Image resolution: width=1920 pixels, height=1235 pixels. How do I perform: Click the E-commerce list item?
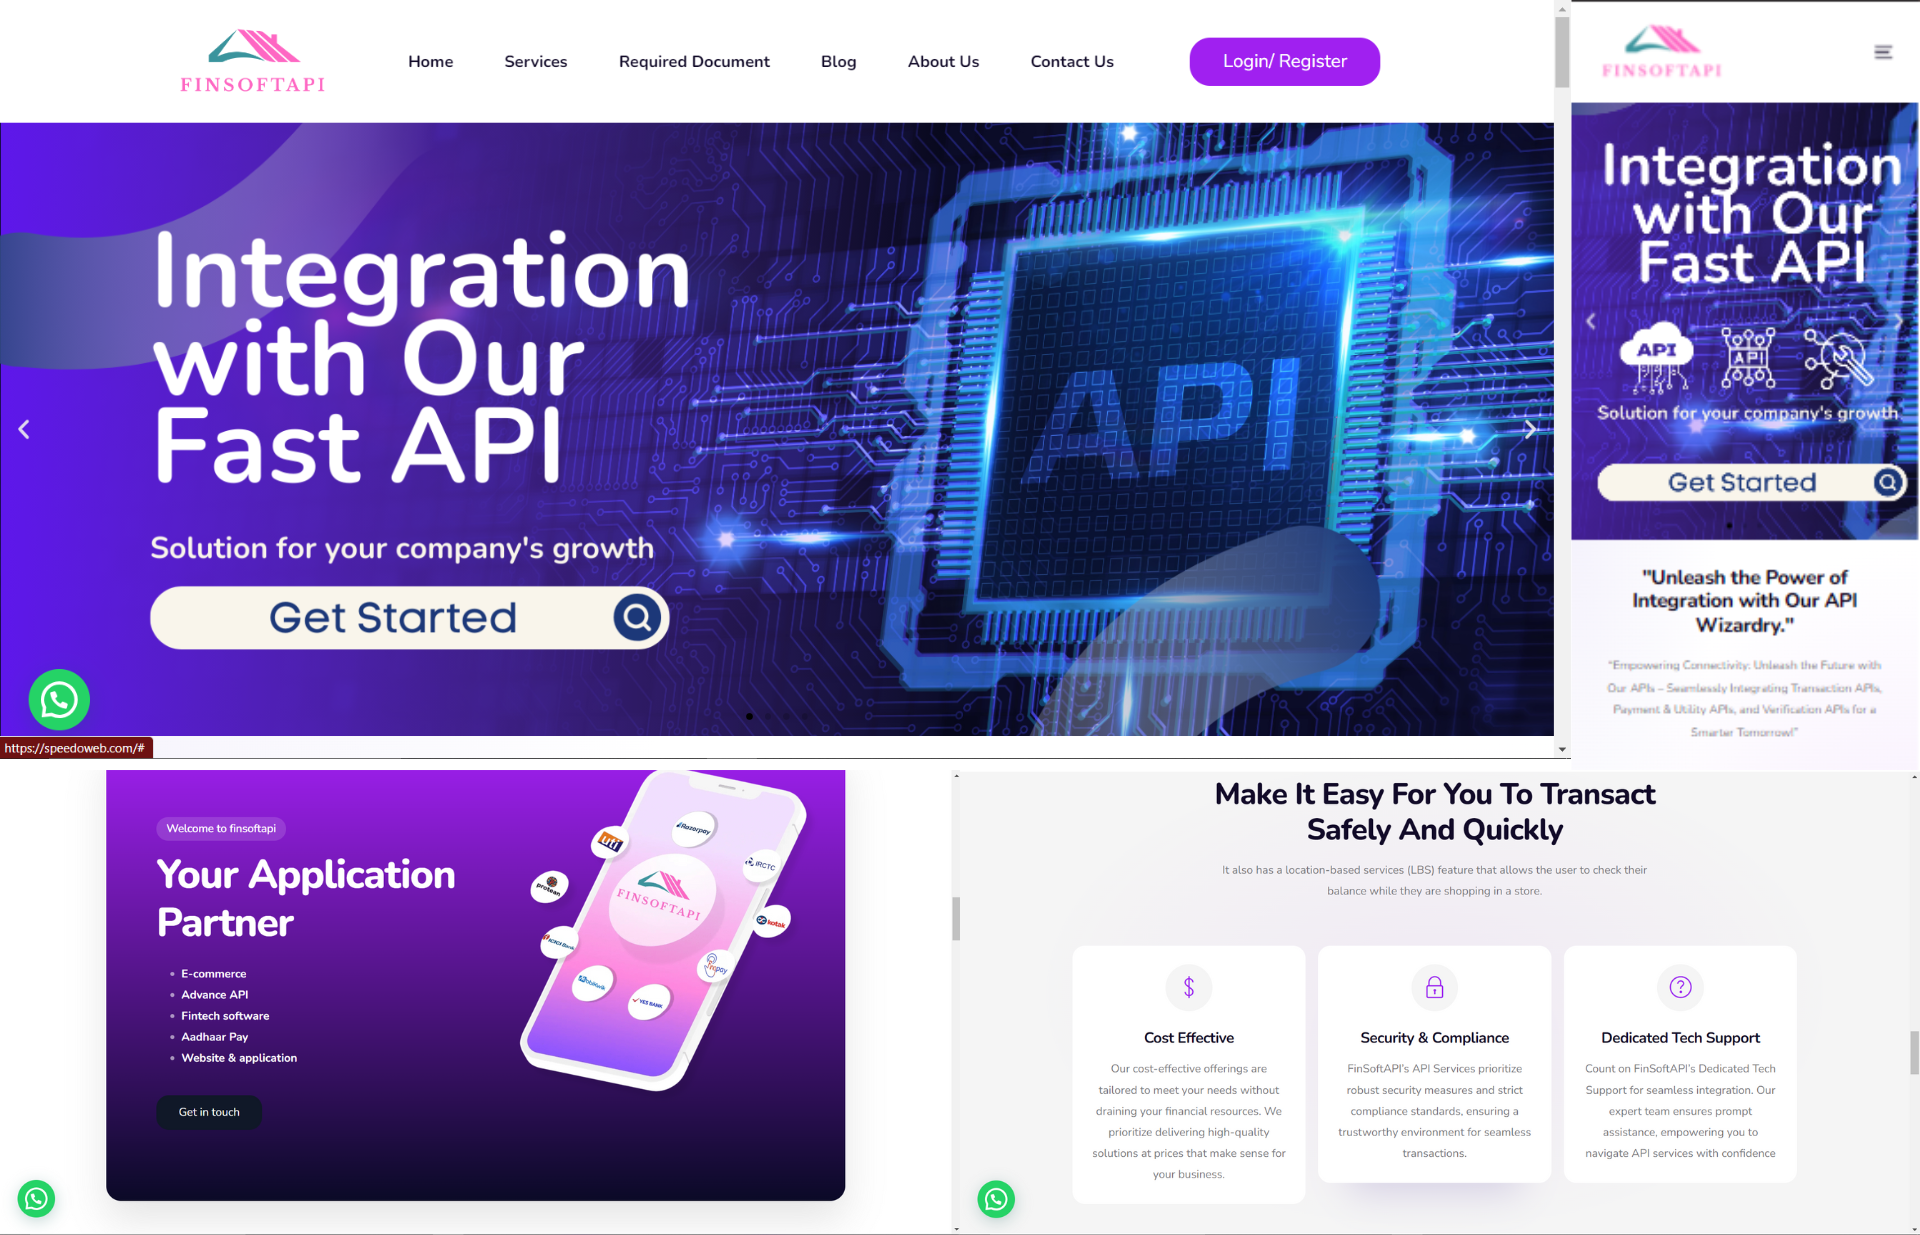click(x=213, y=973)
